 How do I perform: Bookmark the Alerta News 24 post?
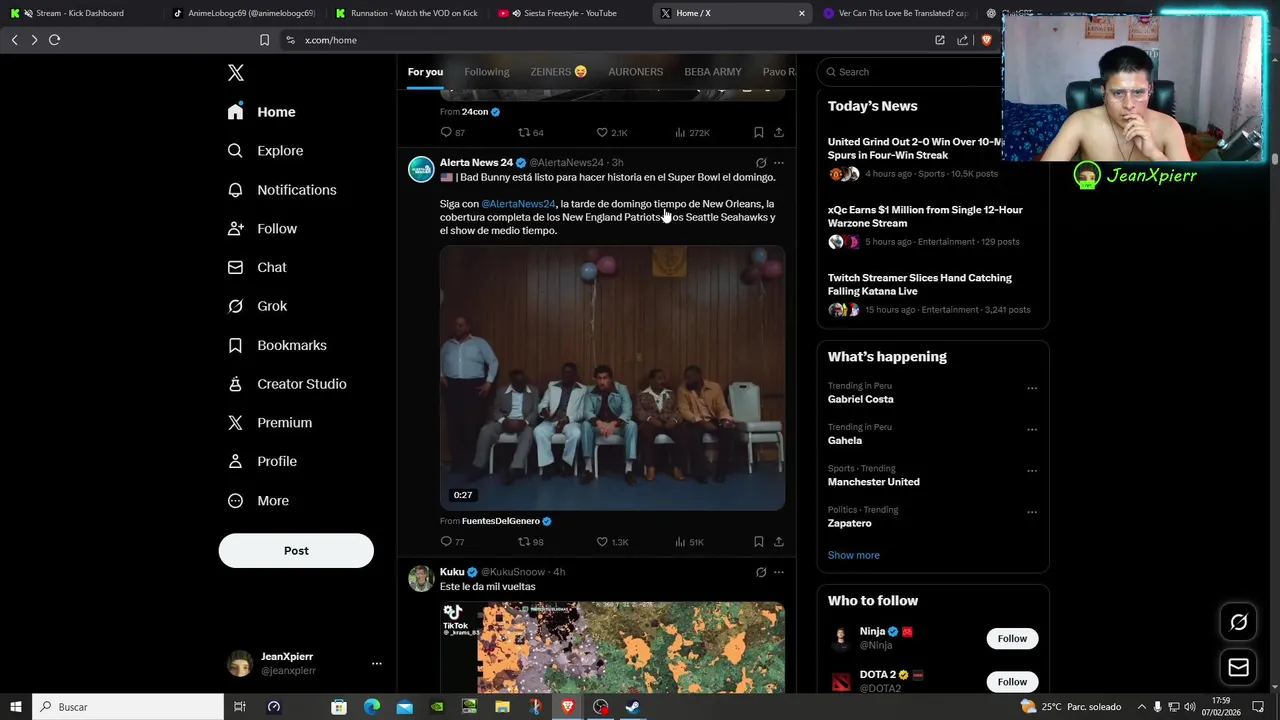tap(759, 542)
